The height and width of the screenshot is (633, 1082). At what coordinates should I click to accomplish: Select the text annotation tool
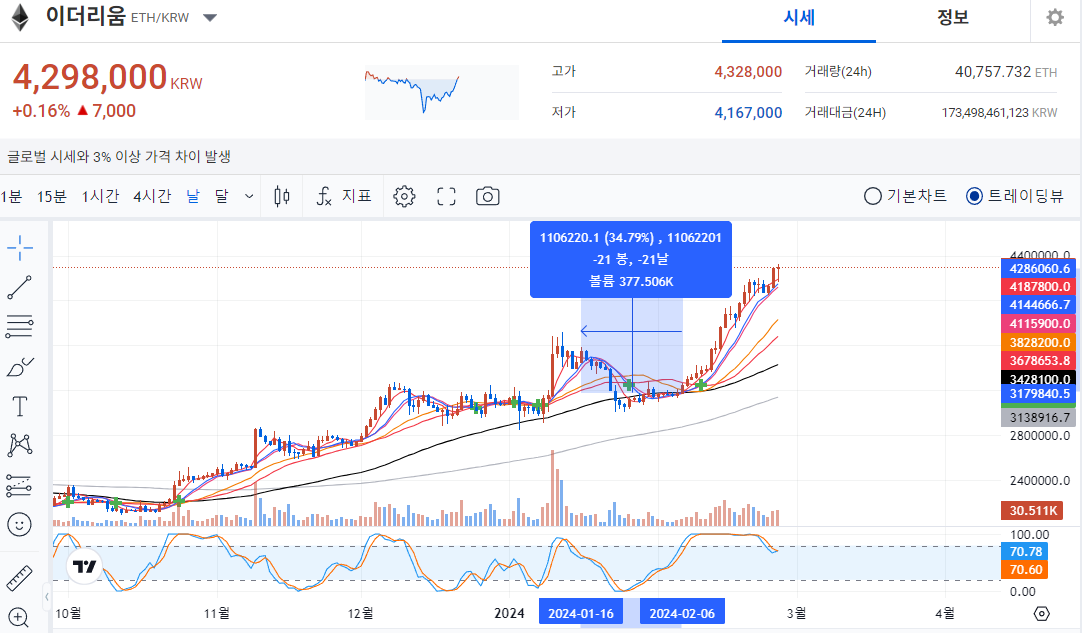(x=20, y=407)
